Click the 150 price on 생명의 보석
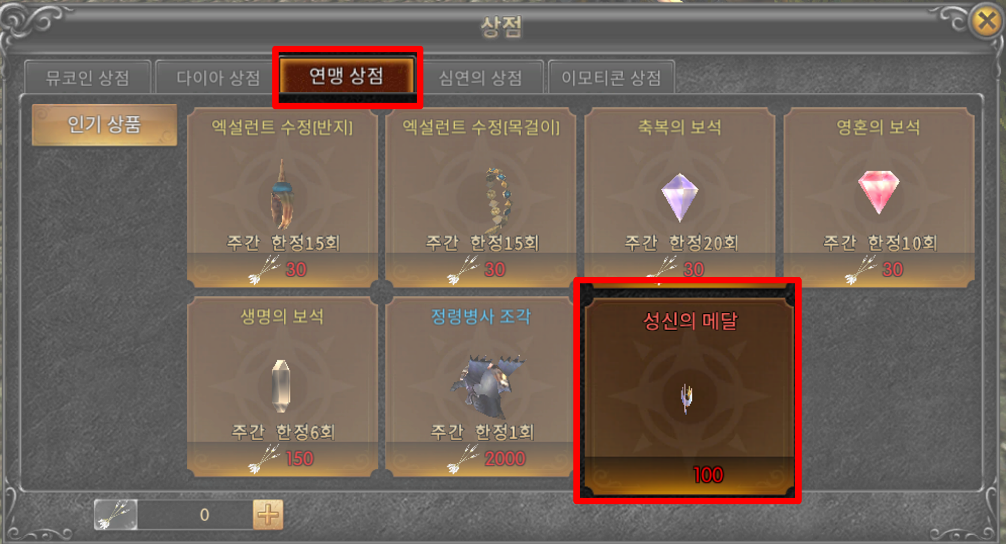The width and height of the screenshot is (1006, 544). click(x=300, y=459)
